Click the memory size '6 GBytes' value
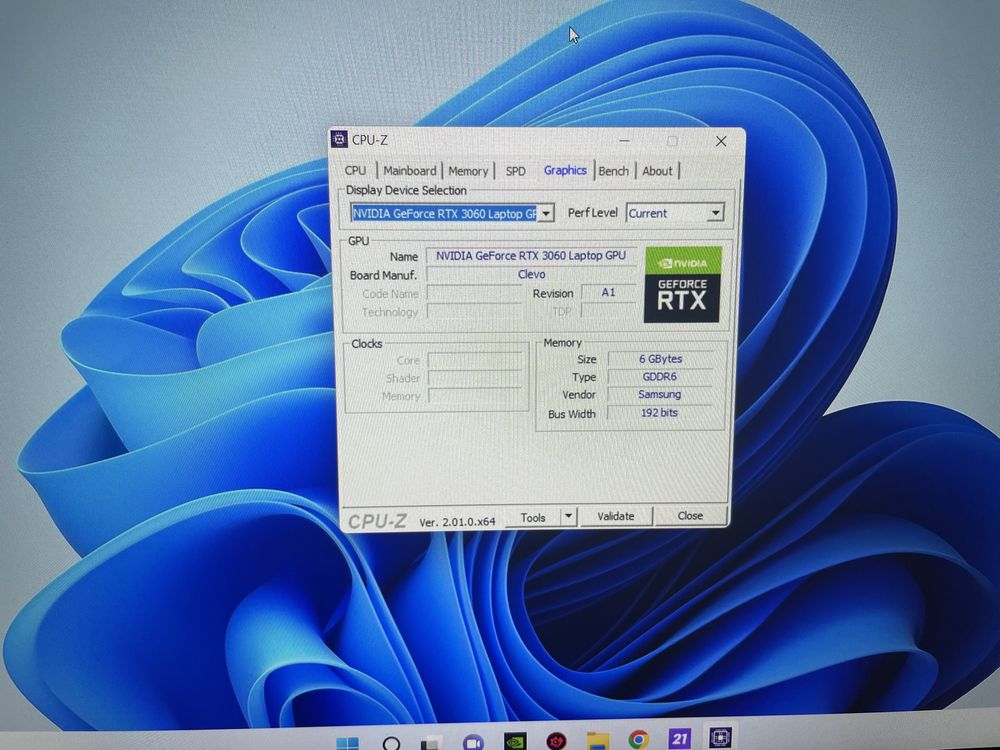Image resolution: width=1000 pixels, height=750 pixels. 660,359
